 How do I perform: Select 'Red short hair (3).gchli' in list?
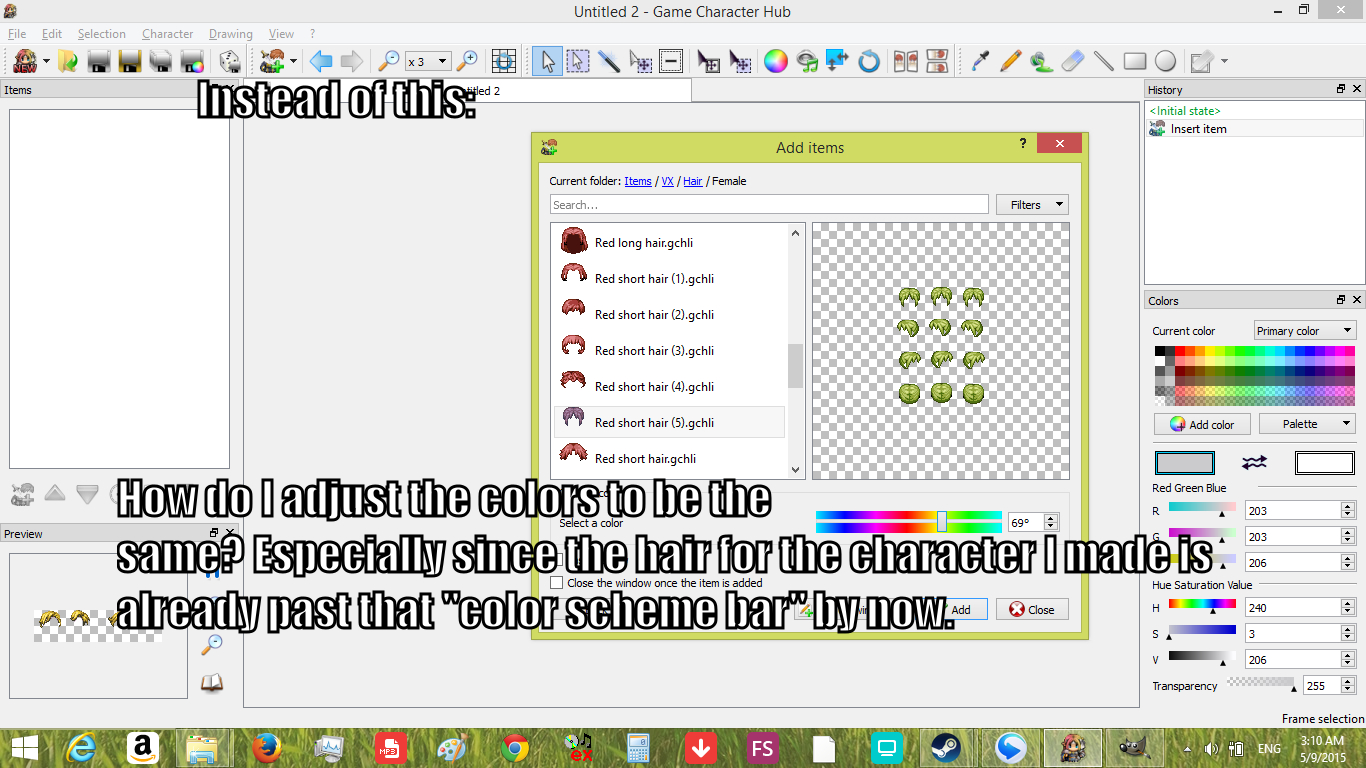pos(654,351)
